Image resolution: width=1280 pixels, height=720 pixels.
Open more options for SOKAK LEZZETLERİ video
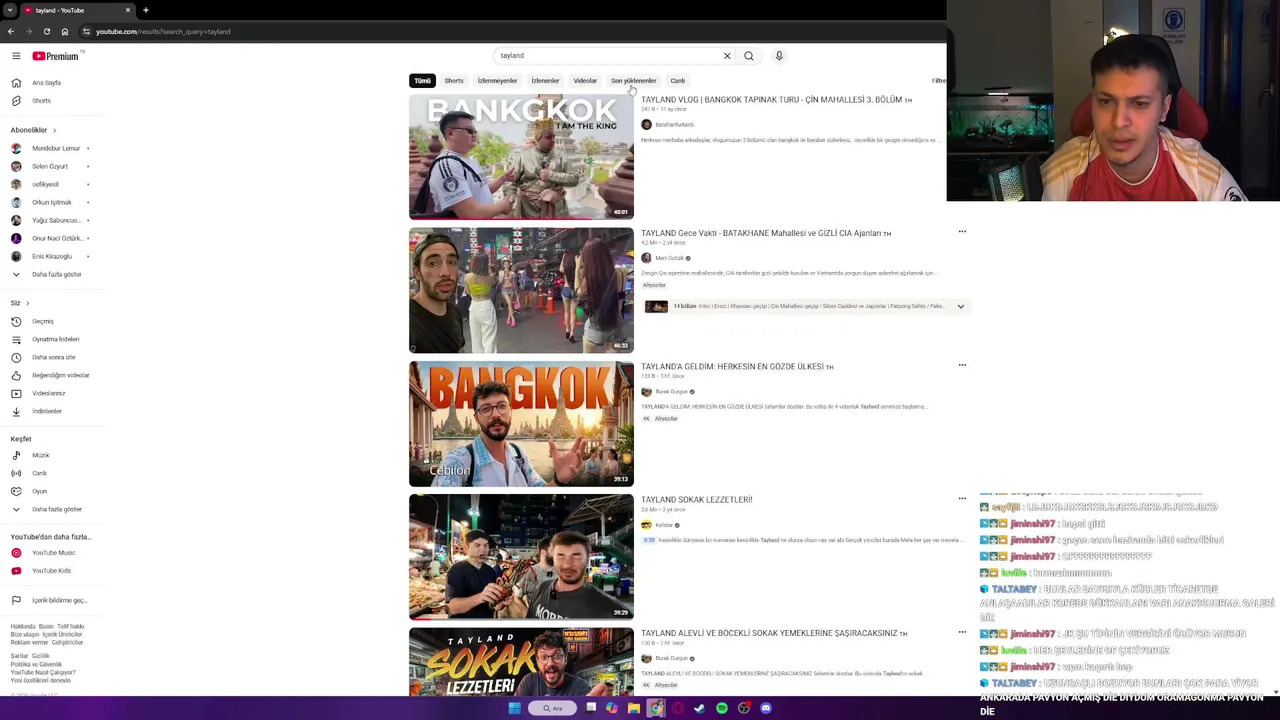[x=962, y=498]
